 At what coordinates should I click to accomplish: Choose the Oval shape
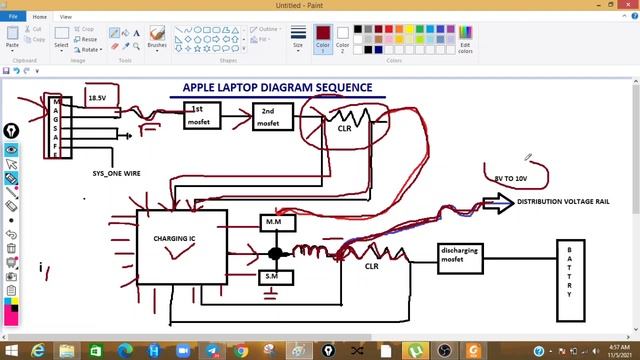[198, 30]
